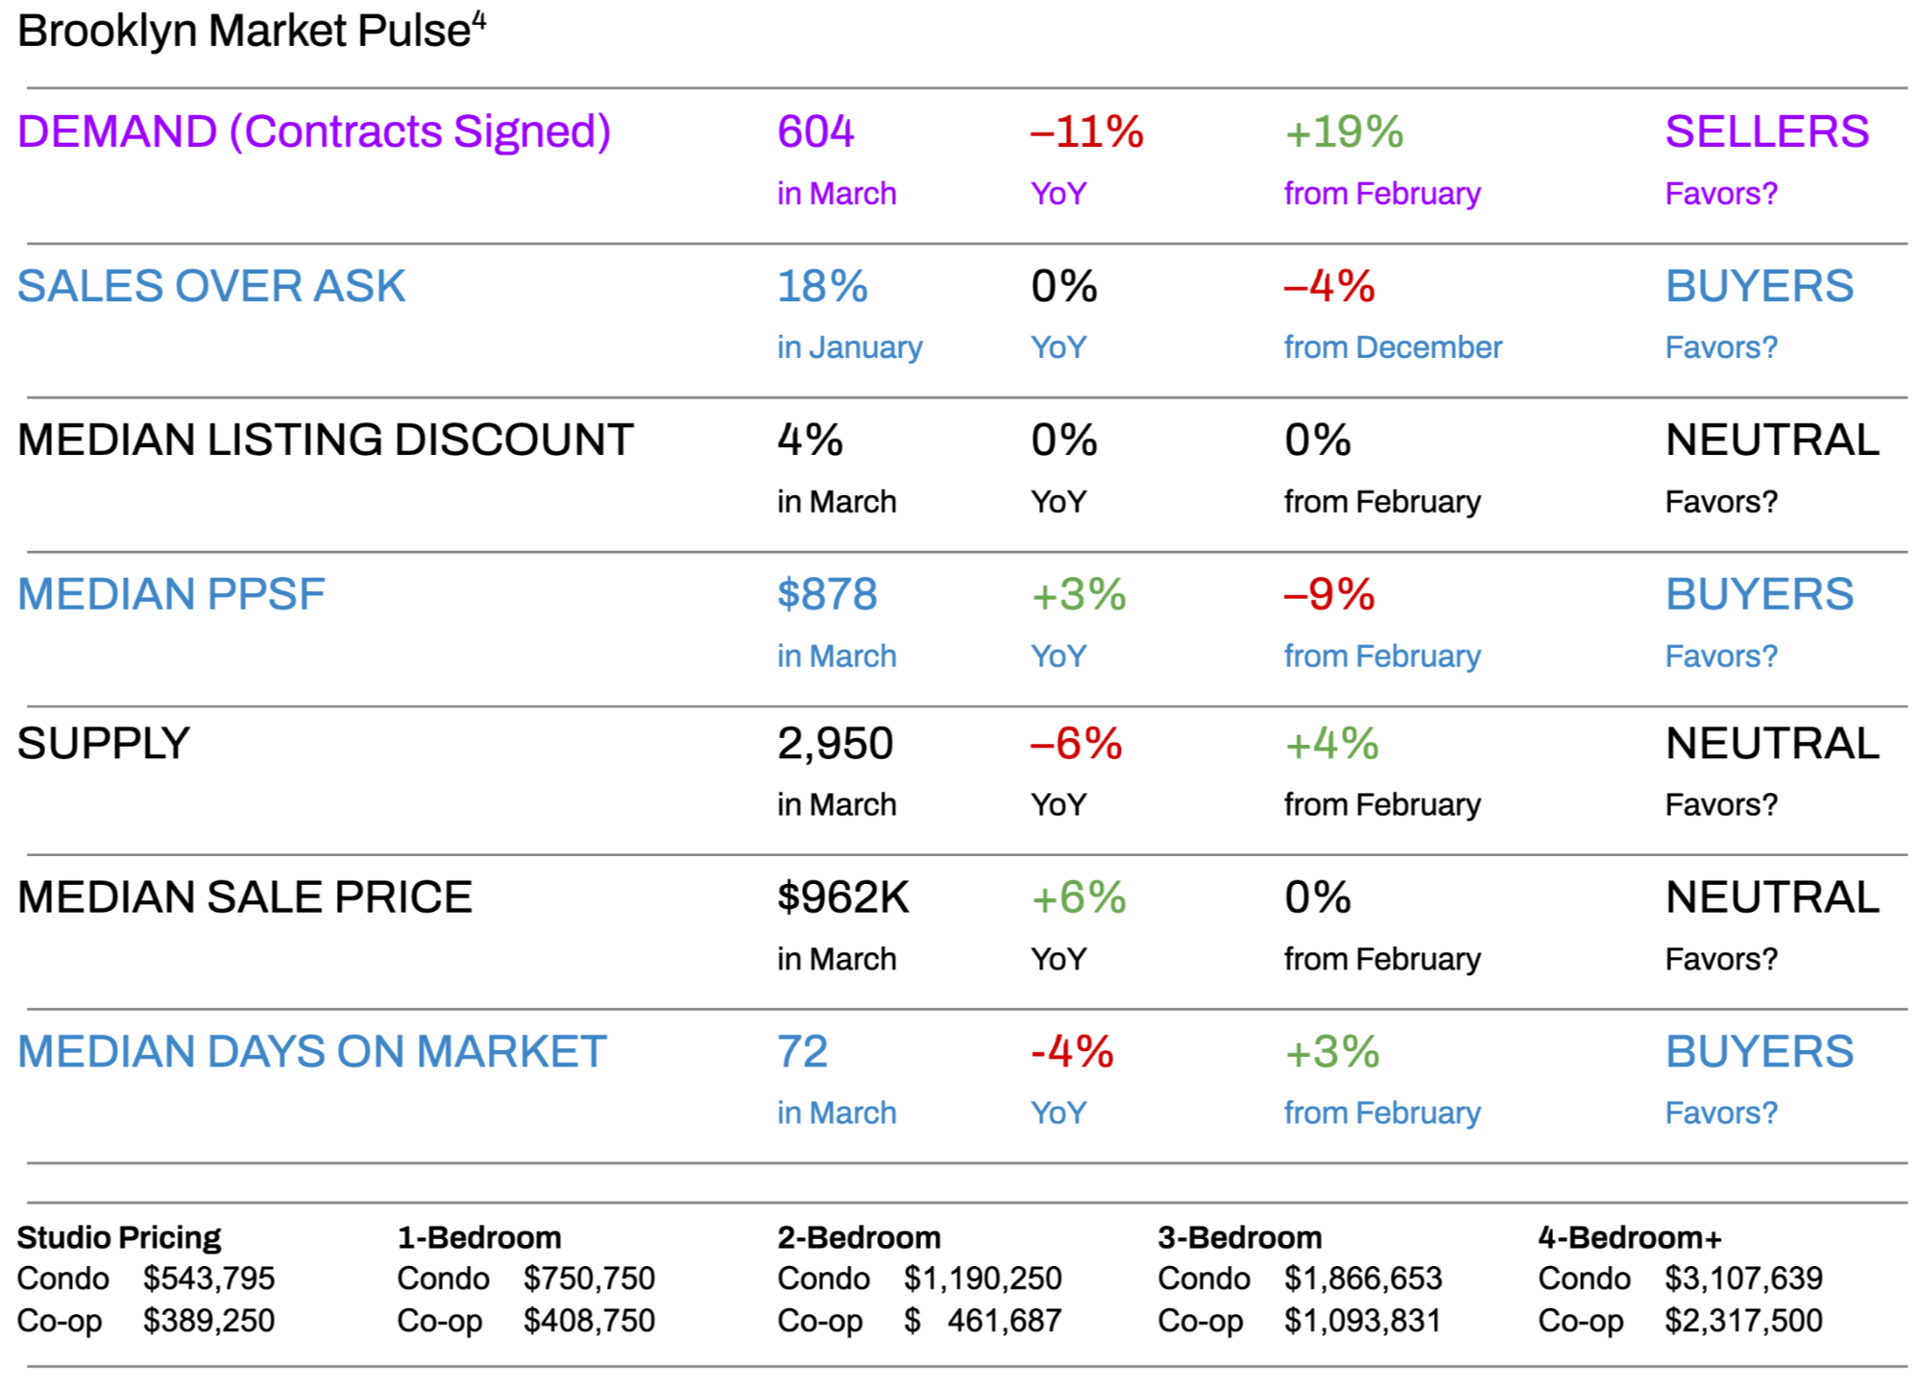Open the MEDIAN DAYS ON MARKET heading
The image size is (1920, 1385).
pyautogui.click(x=312, y=1052)
